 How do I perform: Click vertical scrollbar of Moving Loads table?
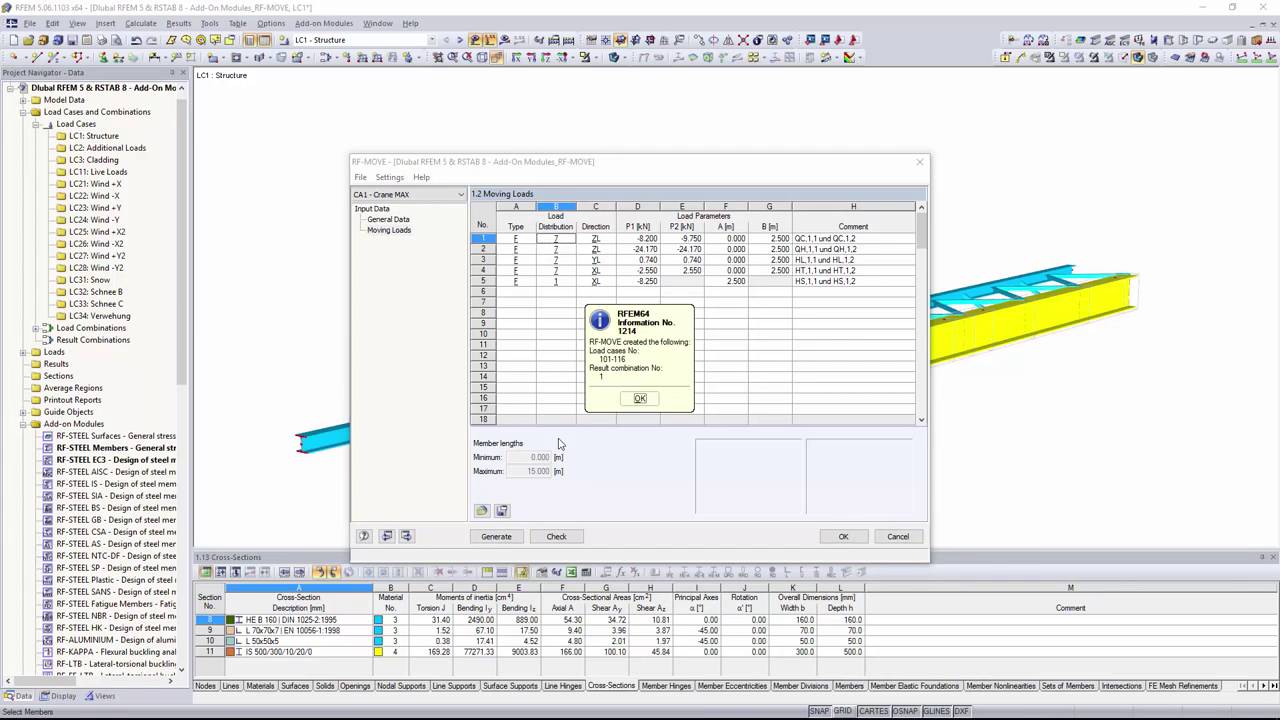tap(921, 313)
